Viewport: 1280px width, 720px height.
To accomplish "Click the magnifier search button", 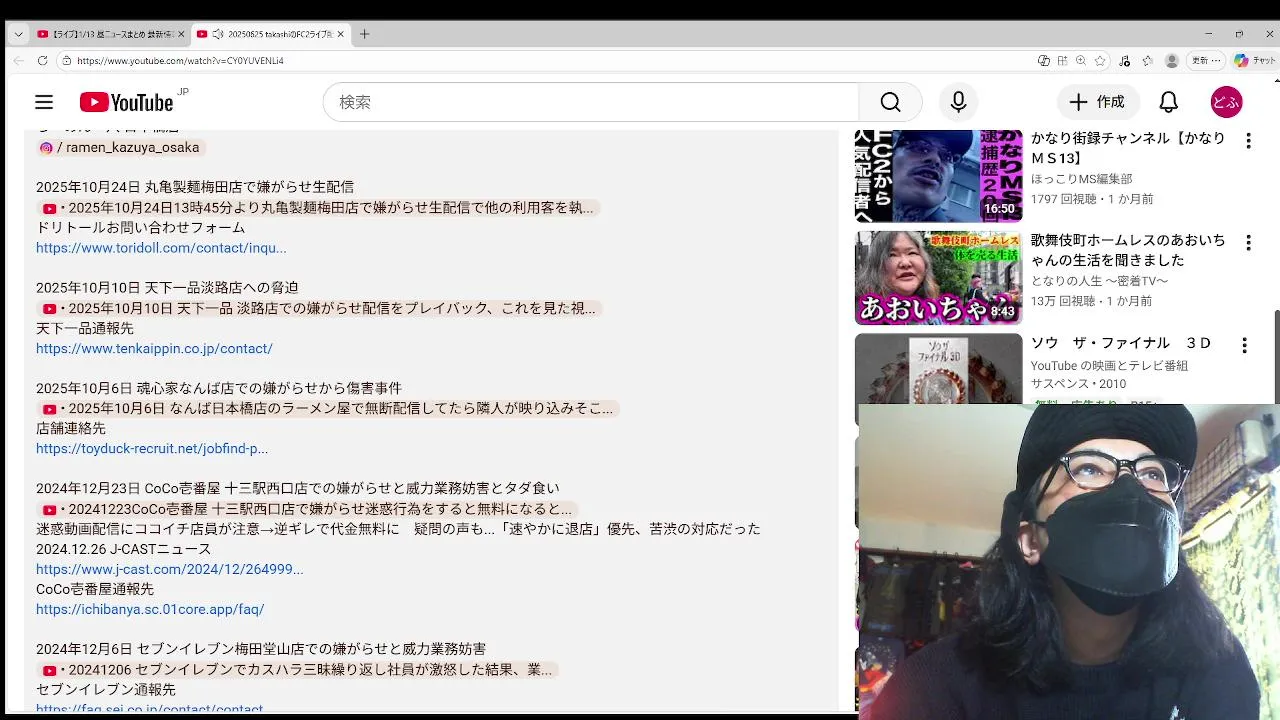I will point(890,102).
